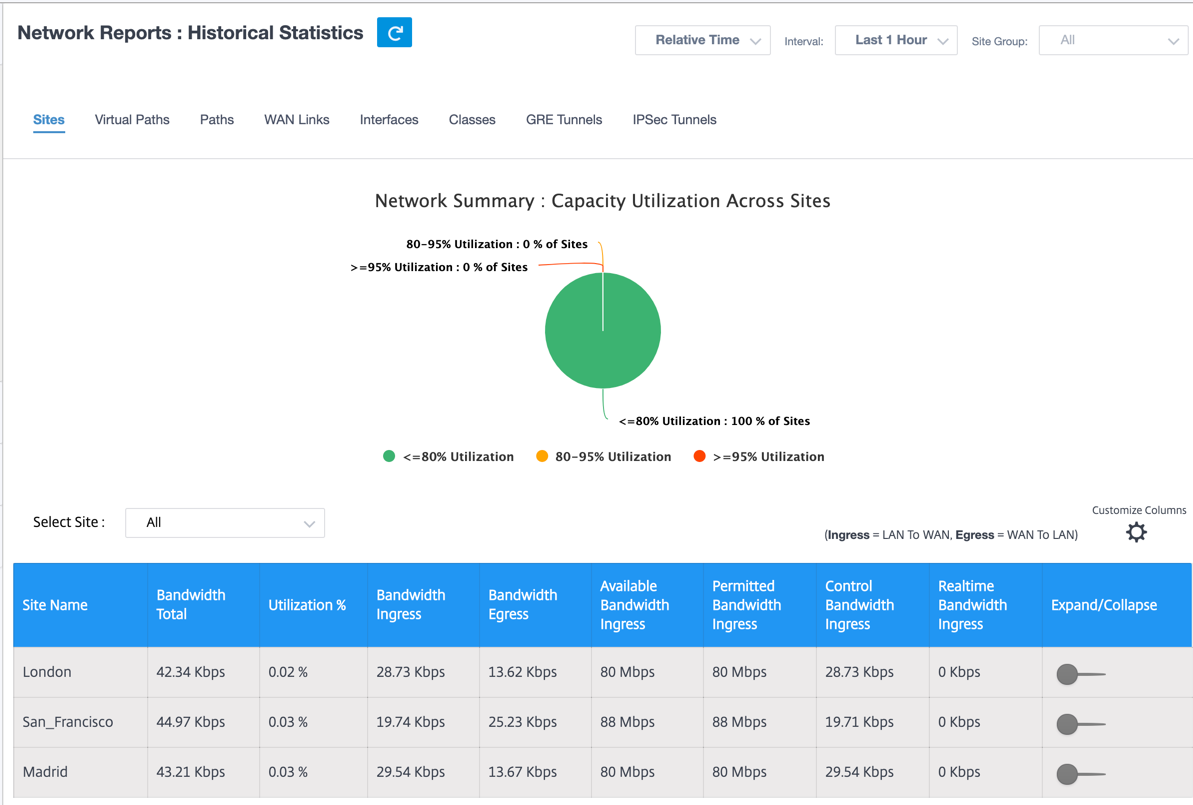Screen dimensions: 1193x805
Task: Click the Expand/Collapse column header
Action: pyautogui.click(x=1116, y=605)
